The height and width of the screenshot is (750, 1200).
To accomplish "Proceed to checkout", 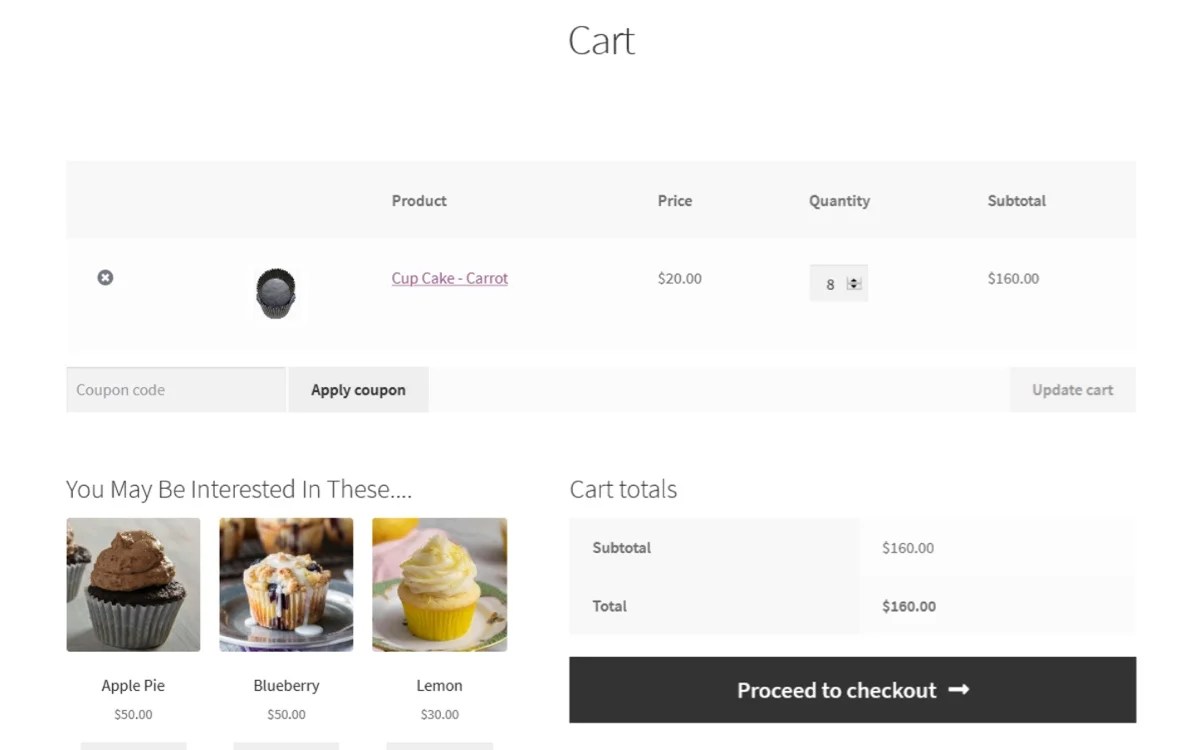I will click(x=852, y=689).
